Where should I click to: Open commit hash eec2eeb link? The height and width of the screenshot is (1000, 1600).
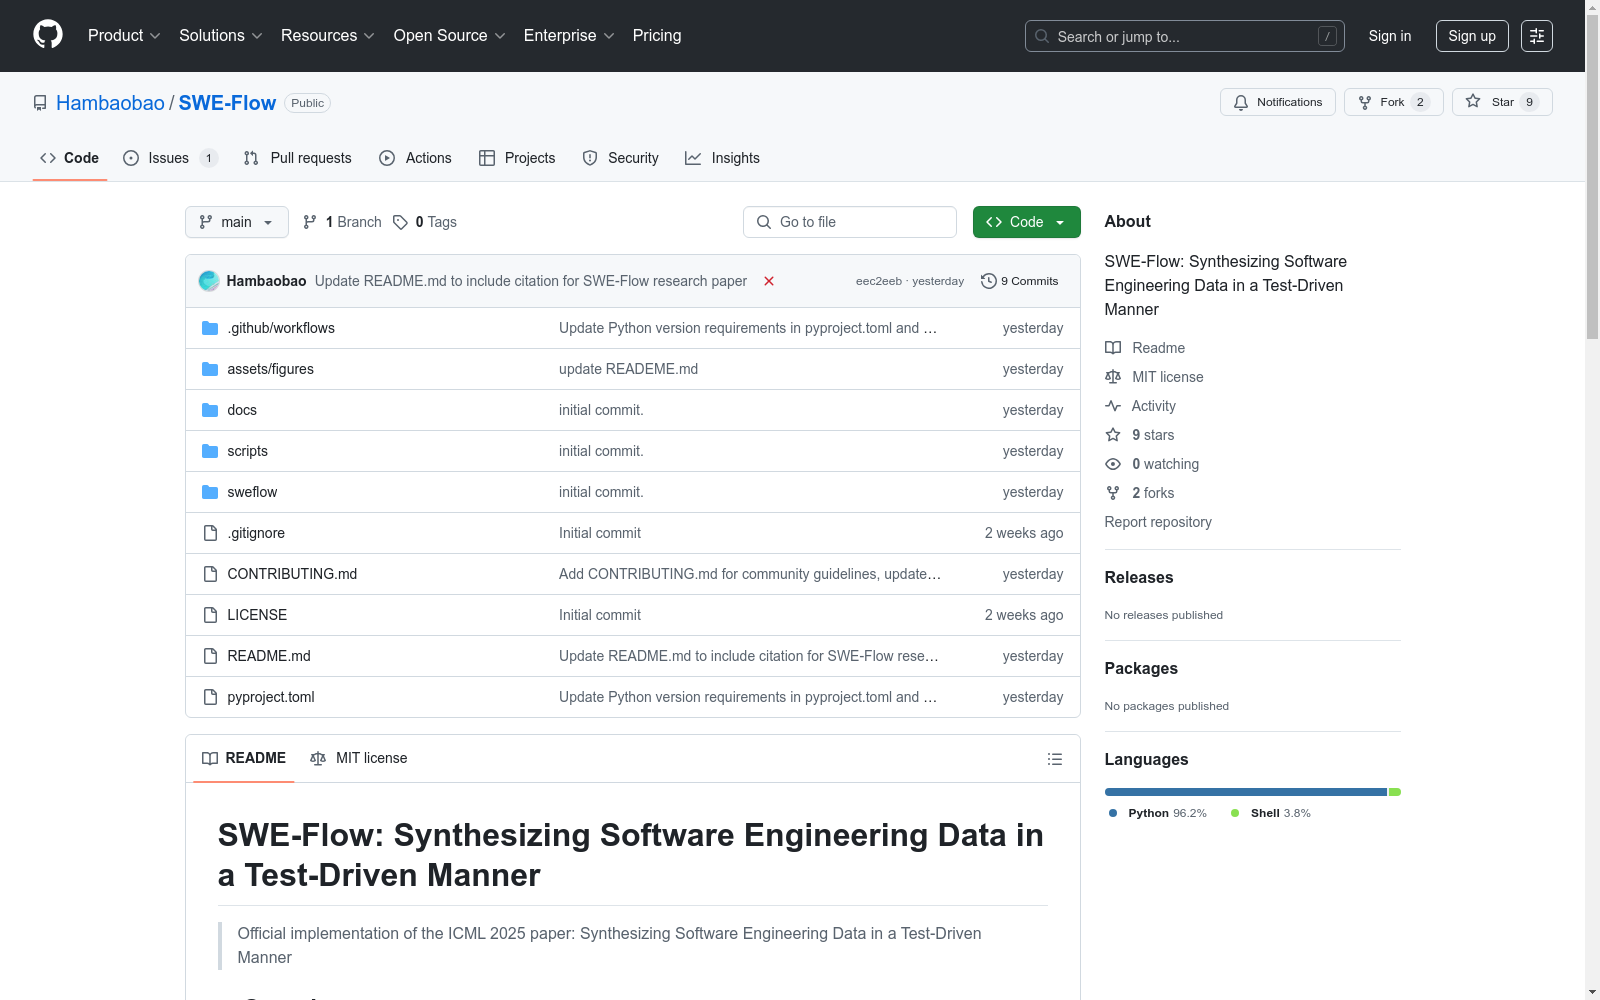click(x=879, y=281)
